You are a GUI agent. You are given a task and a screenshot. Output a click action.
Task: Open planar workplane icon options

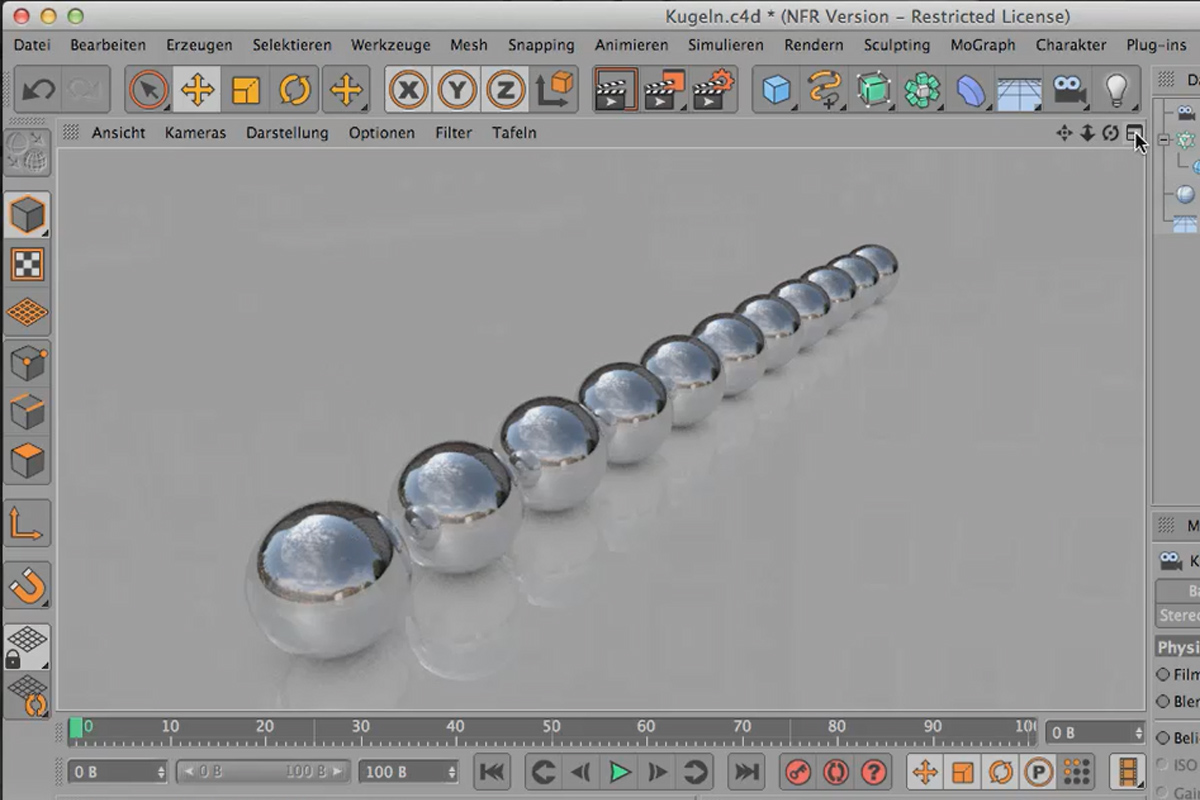pos(27,696)
